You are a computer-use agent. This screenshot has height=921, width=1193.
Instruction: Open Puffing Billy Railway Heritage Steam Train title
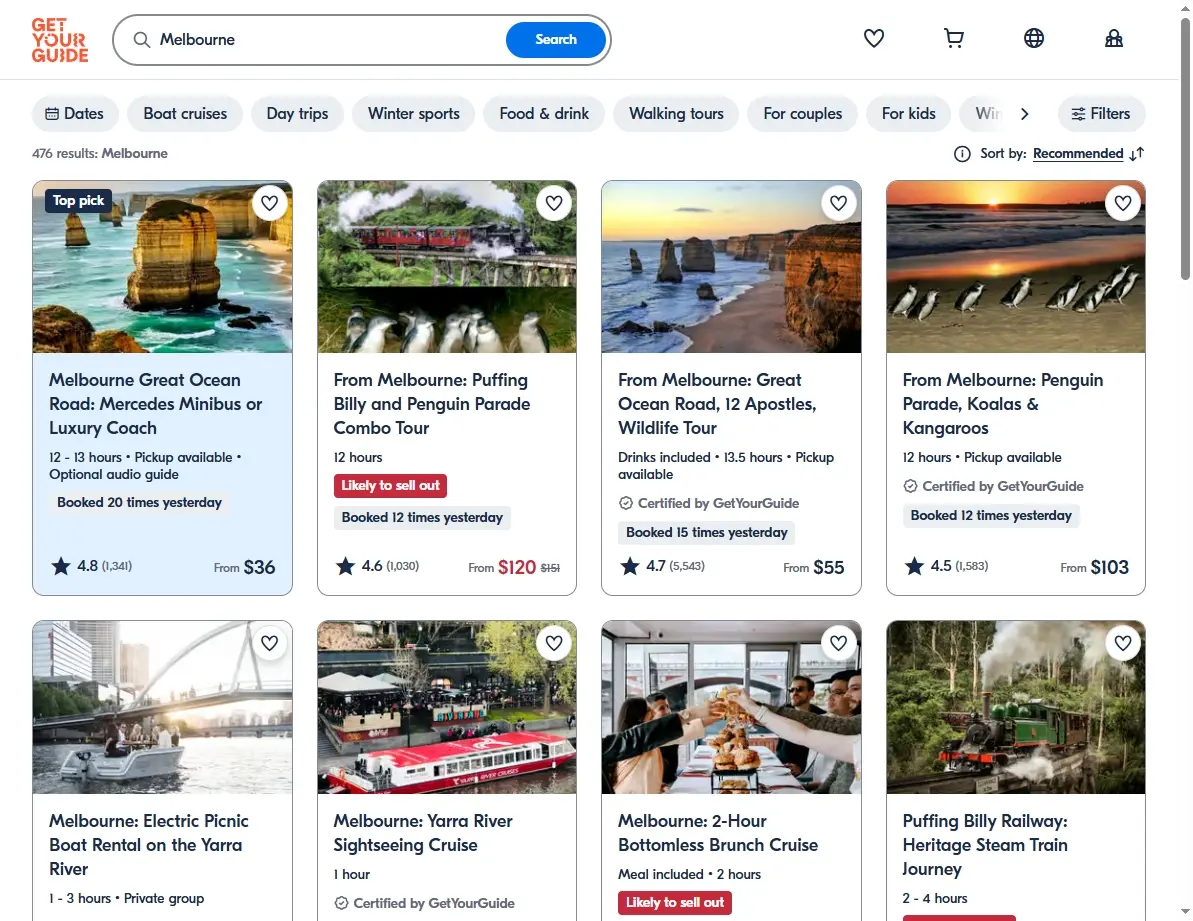click(x=985, y=844)
